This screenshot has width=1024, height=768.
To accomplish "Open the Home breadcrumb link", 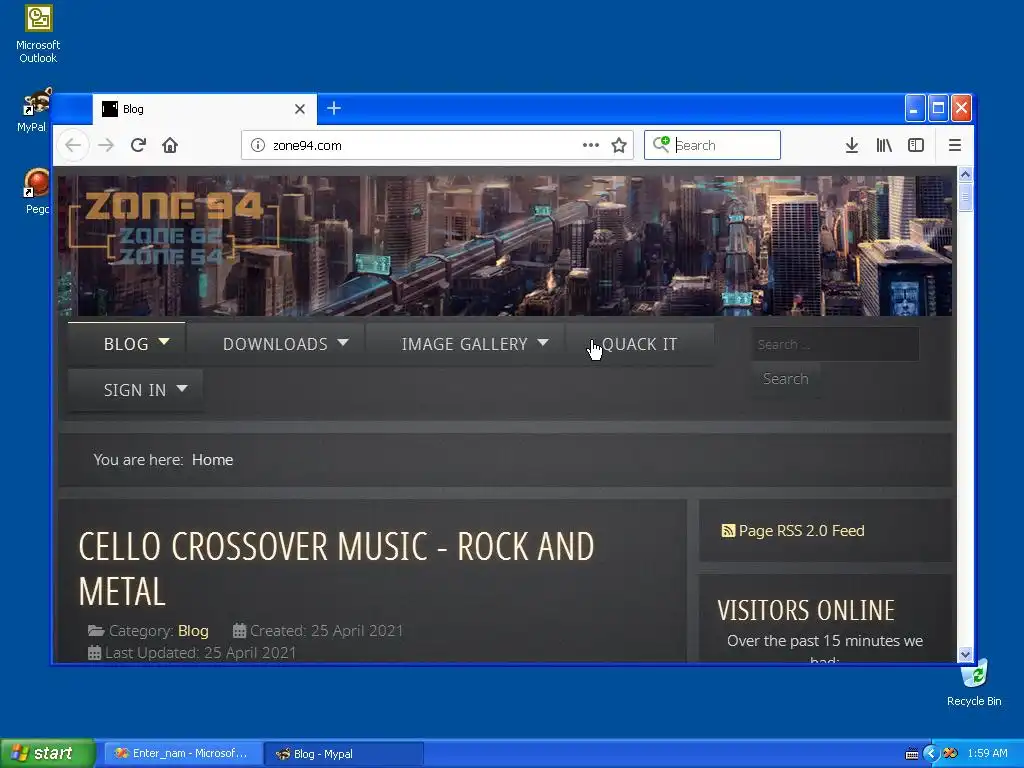I will click(212, 460).
